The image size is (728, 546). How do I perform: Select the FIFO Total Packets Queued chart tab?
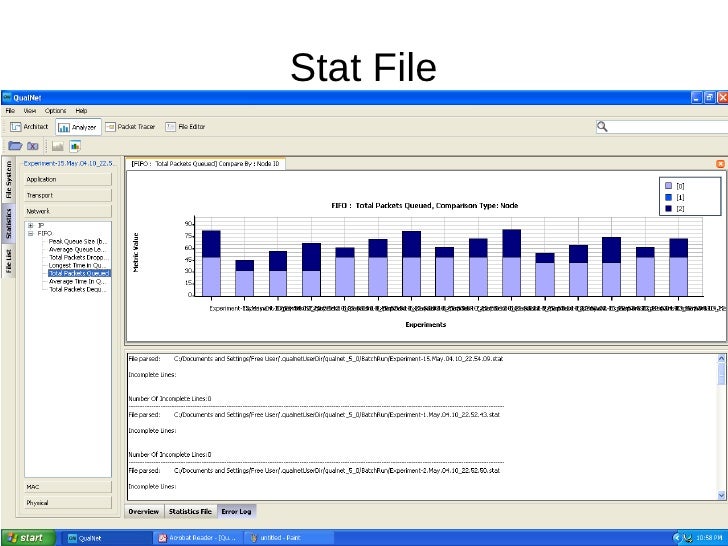pos(205,164)
